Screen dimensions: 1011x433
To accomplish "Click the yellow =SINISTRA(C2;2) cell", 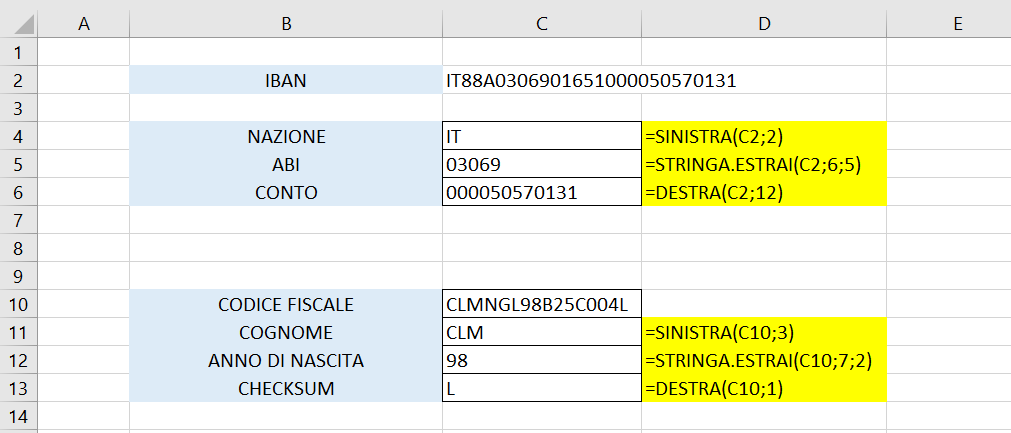I will pos(764,136).
